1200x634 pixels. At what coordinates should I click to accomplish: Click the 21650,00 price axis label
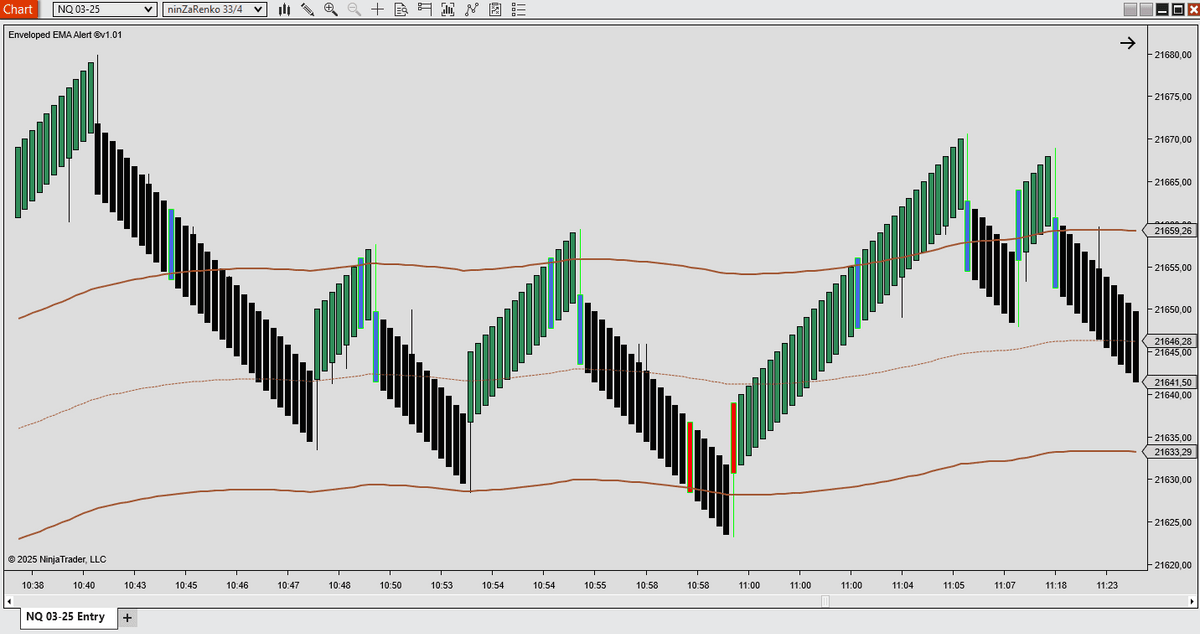coord(1175,310)
